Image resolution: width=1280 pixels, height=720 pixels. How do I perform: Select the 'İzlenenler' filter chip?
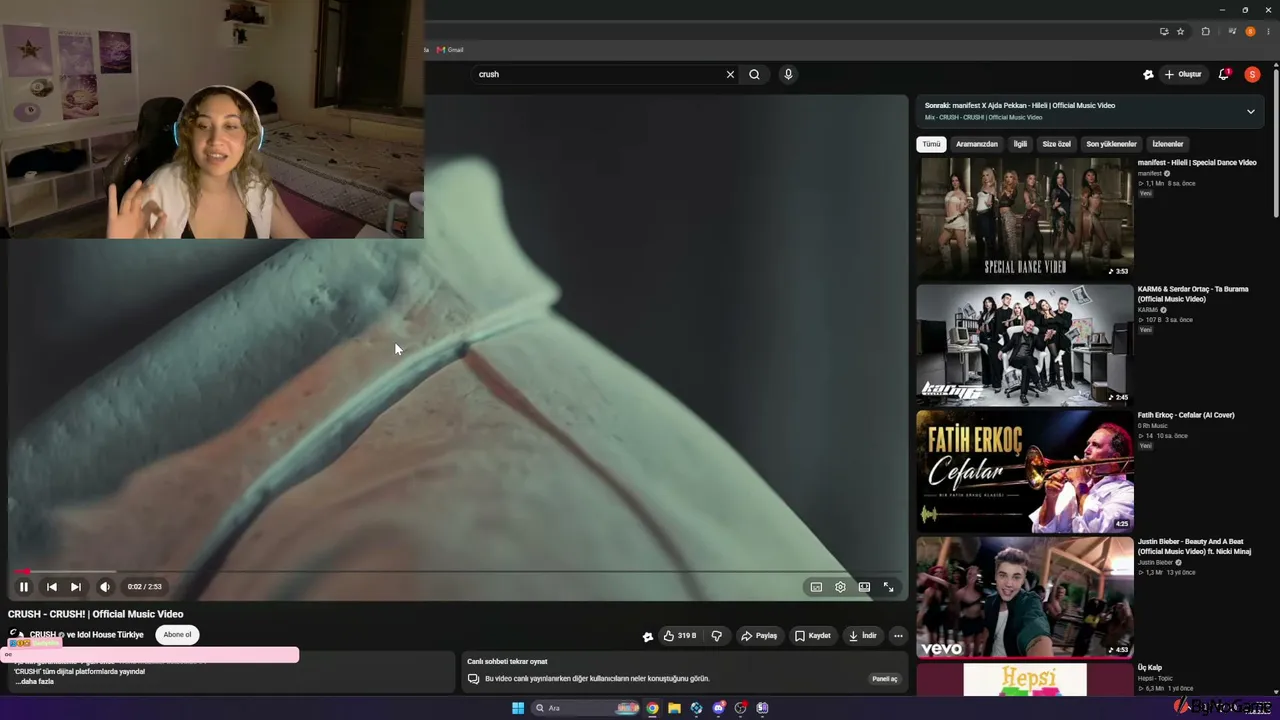[x=1167, y=144]
